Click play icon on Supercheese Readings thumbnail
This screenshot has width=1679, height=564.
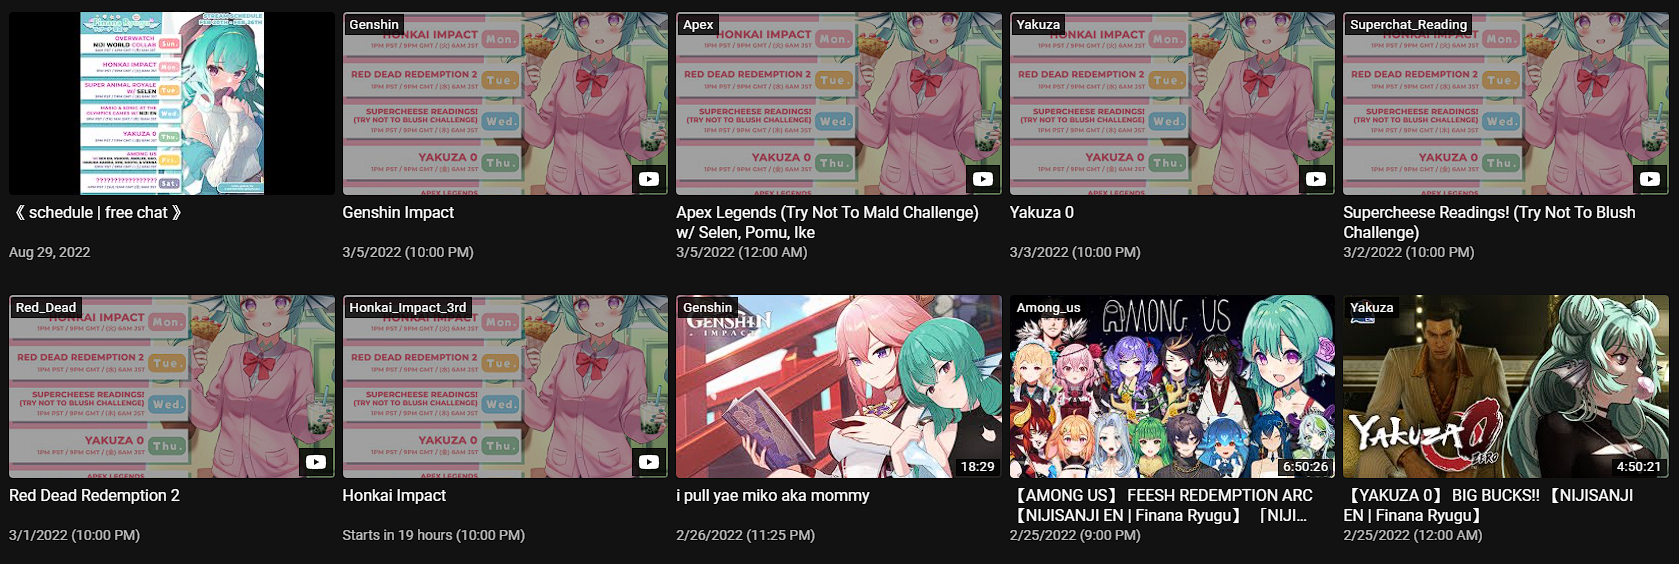1650,179
